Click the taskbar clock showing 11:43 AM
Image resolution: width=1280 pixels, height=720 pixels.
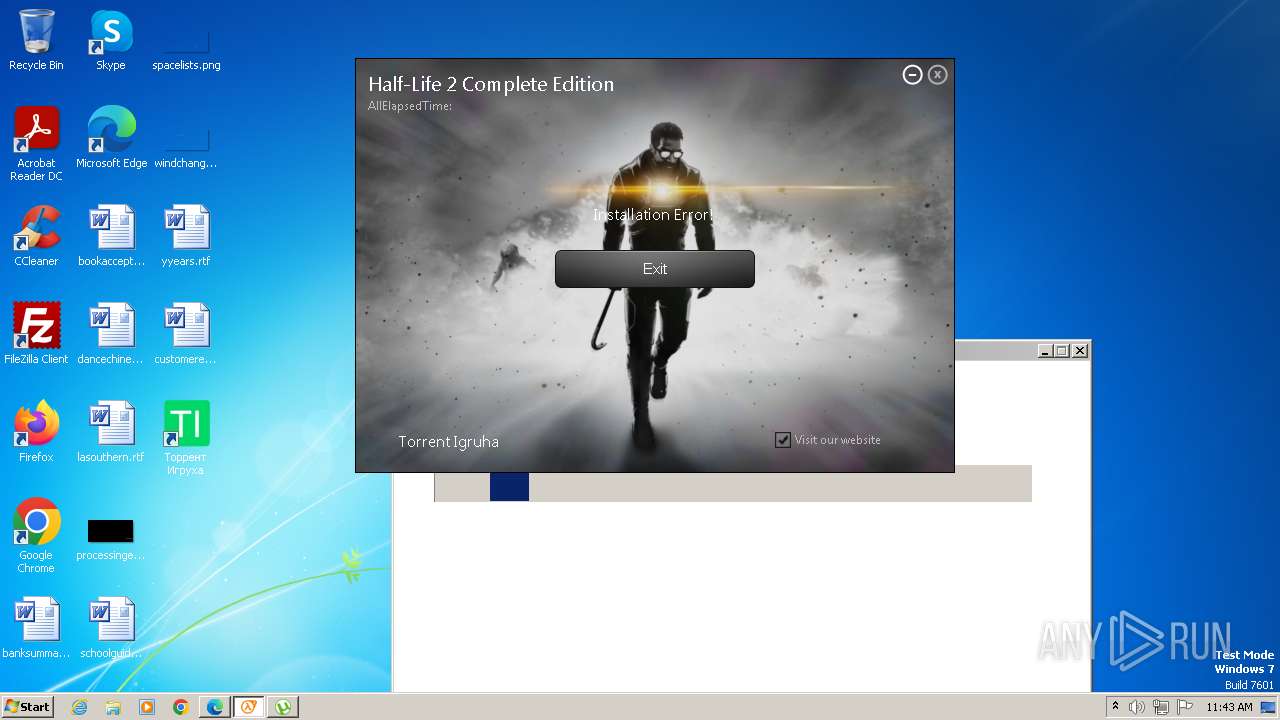click(1229, 707)
